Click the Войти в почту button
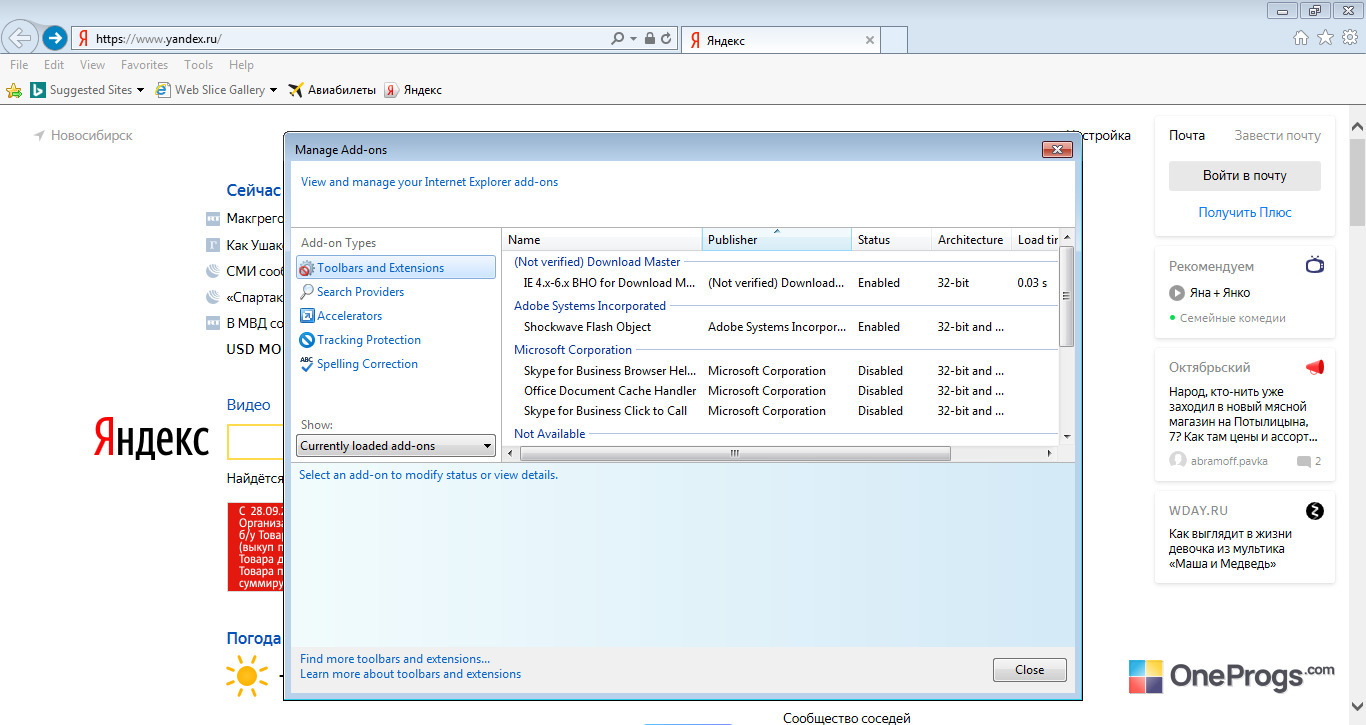This screenshot has height=725, width=1366. pos(1245,176)
